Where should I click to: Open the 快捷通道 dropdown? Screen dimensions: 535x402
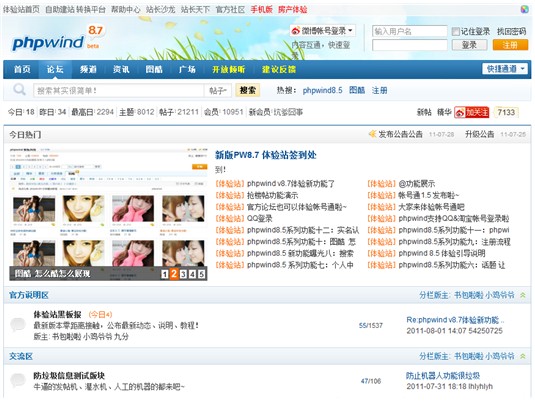pyautogui.click(x=505, y=69)
